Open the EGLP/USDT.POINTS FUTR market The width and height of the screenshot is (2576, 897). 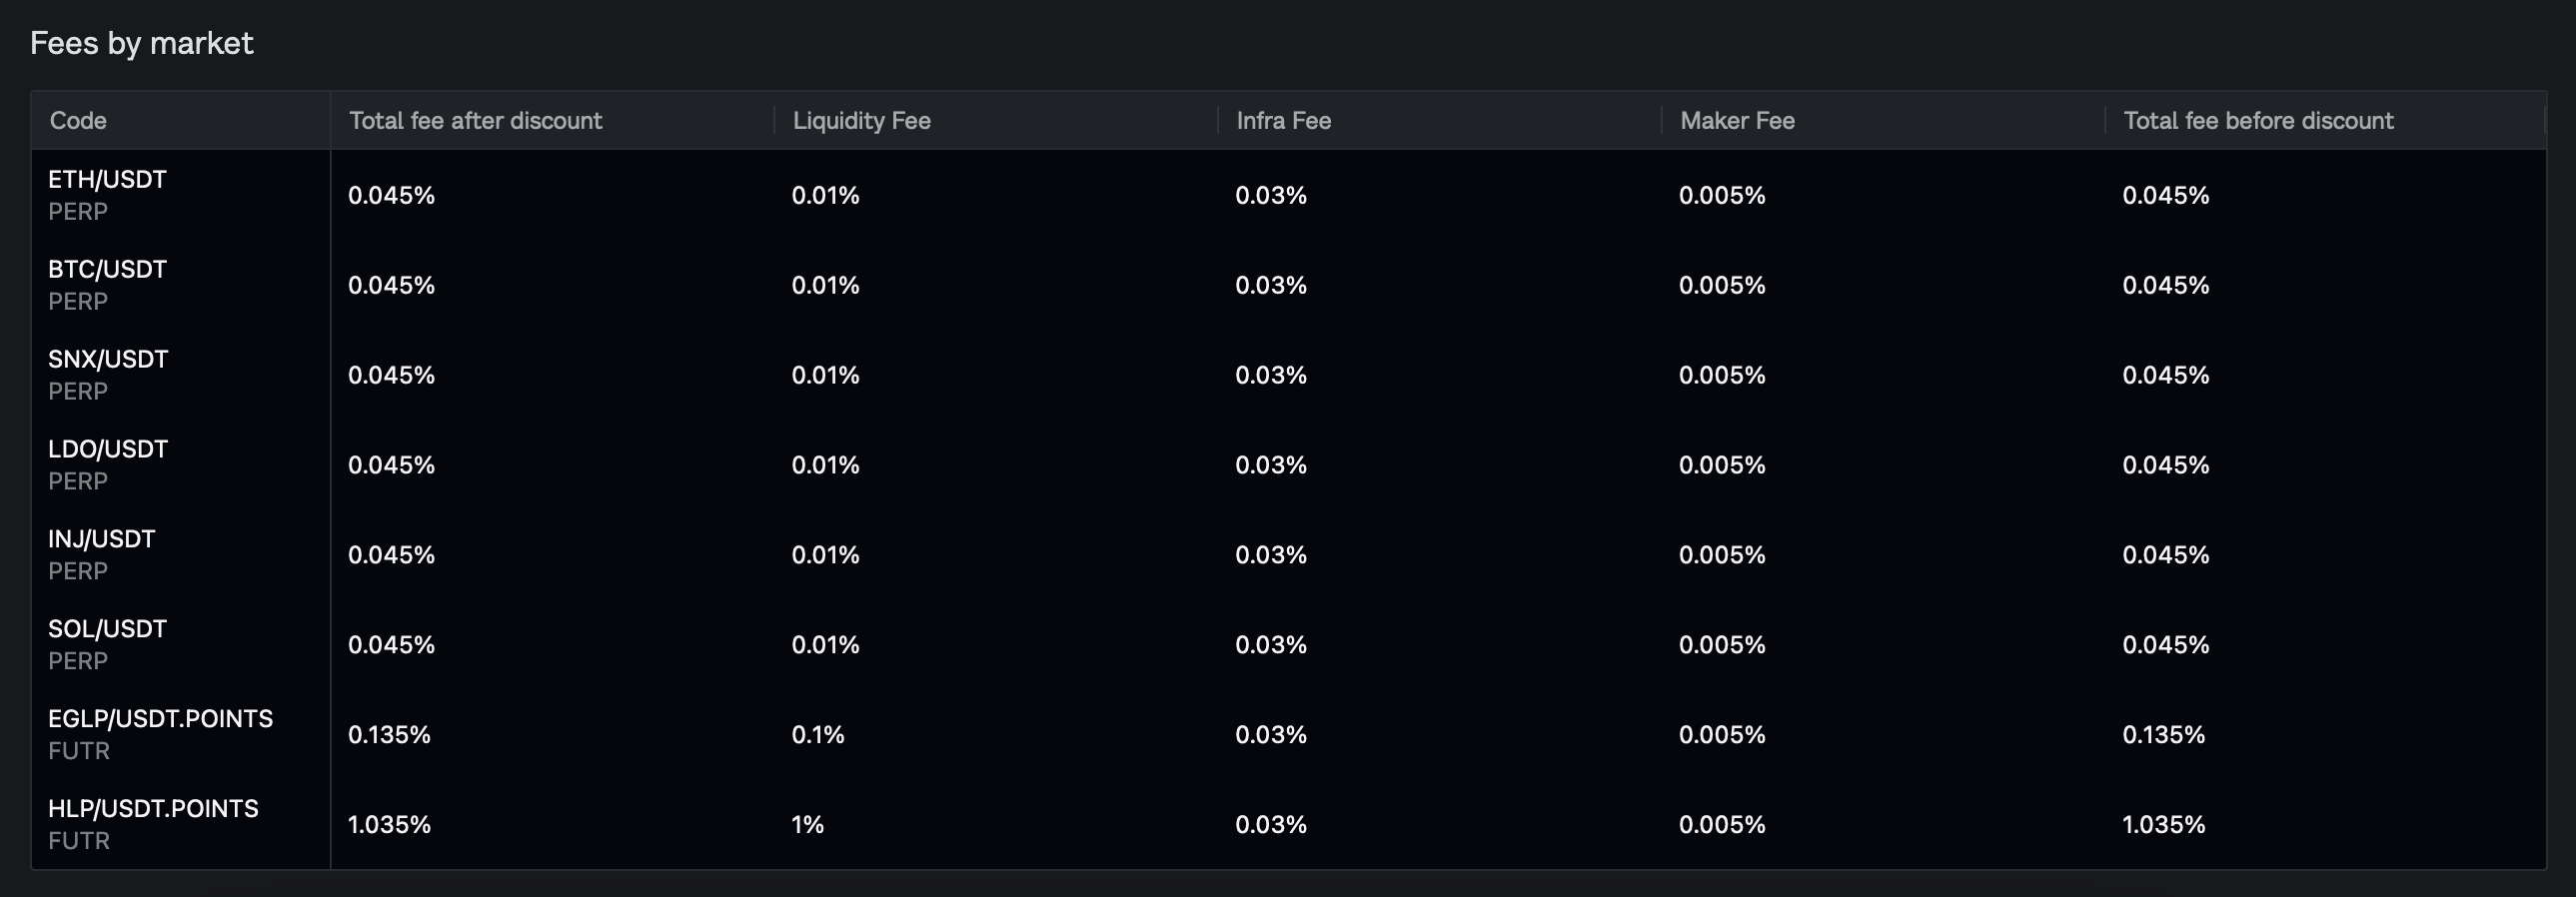click(x=160, y=735)
